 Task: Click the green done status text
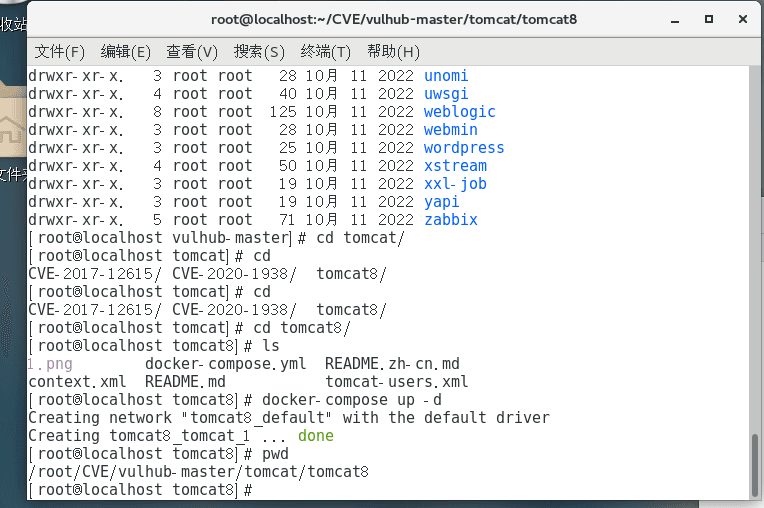point(315,436)
